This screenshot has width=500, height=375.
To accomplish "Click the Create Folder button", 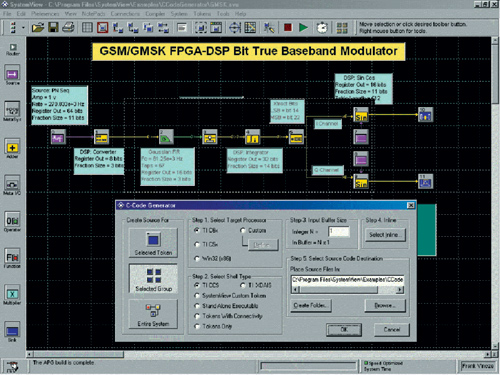I will [310, 305].
